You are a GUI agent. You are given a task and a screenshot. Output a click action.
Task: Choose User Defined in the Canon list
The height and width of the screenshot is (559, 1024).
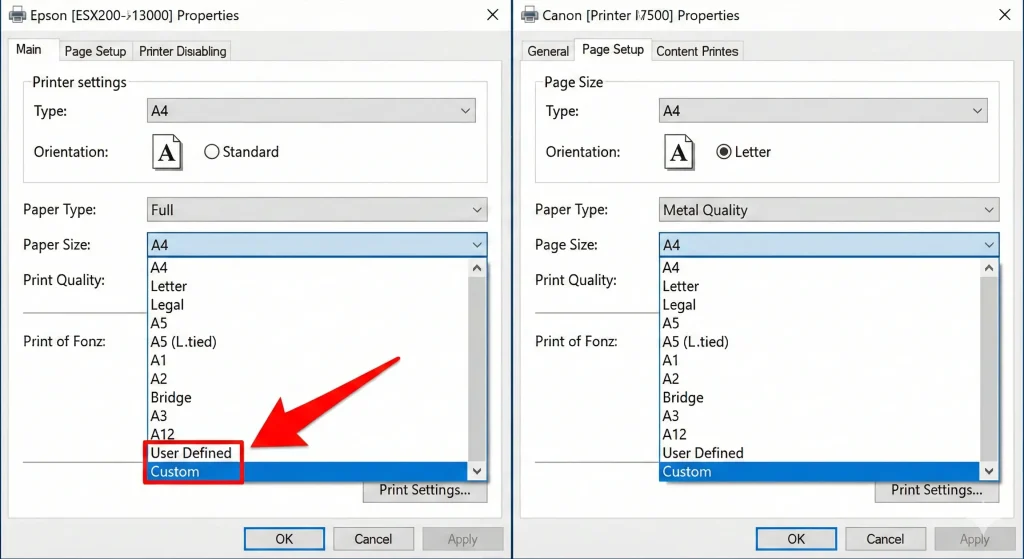pos(820,453)
